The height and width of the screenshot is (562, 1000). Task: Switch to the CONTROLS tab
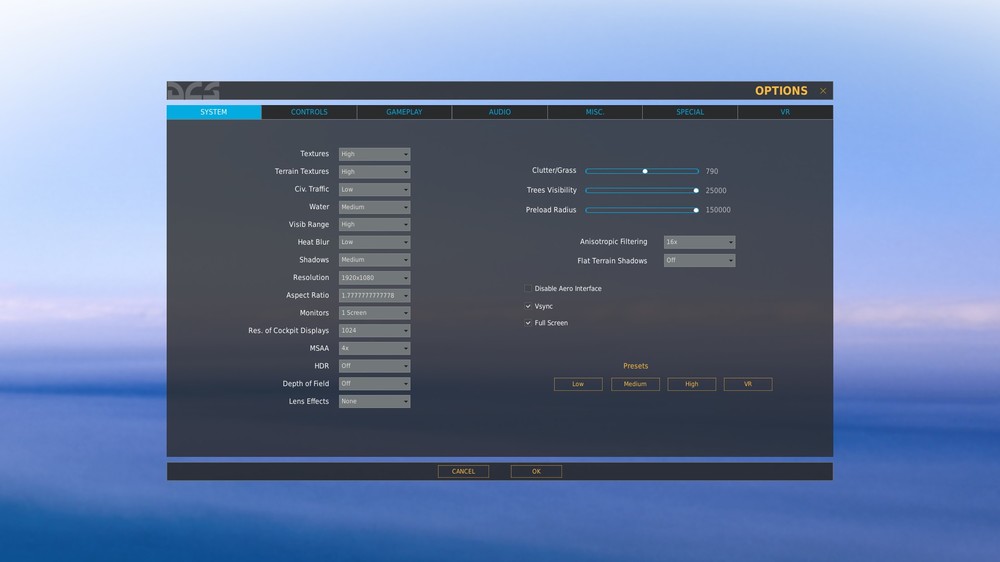309,112
